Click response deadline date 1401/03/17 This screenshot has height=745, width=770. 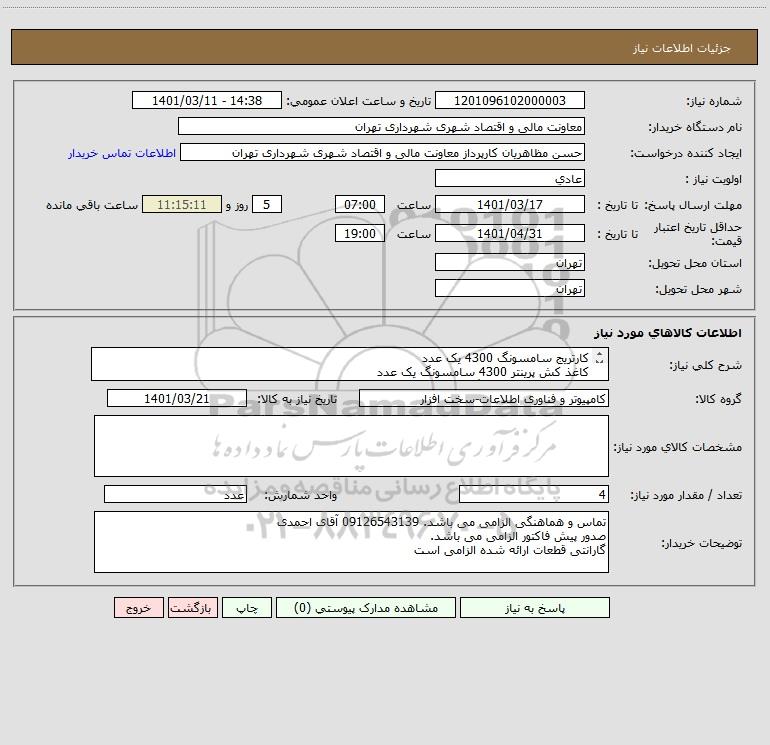(x=510, y=204)
